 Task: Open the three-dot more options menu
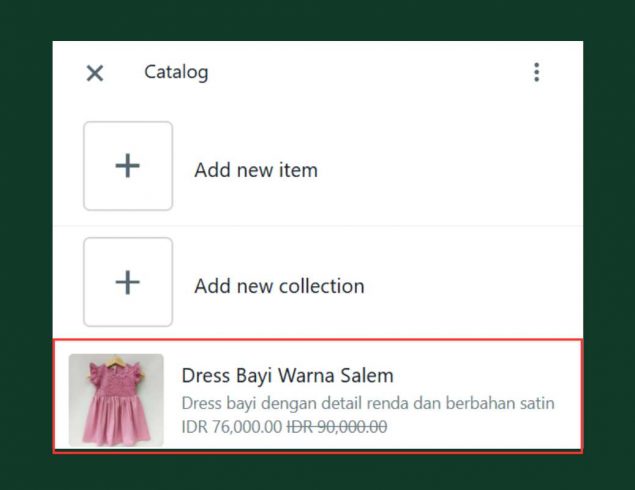[x=536, y=72]
